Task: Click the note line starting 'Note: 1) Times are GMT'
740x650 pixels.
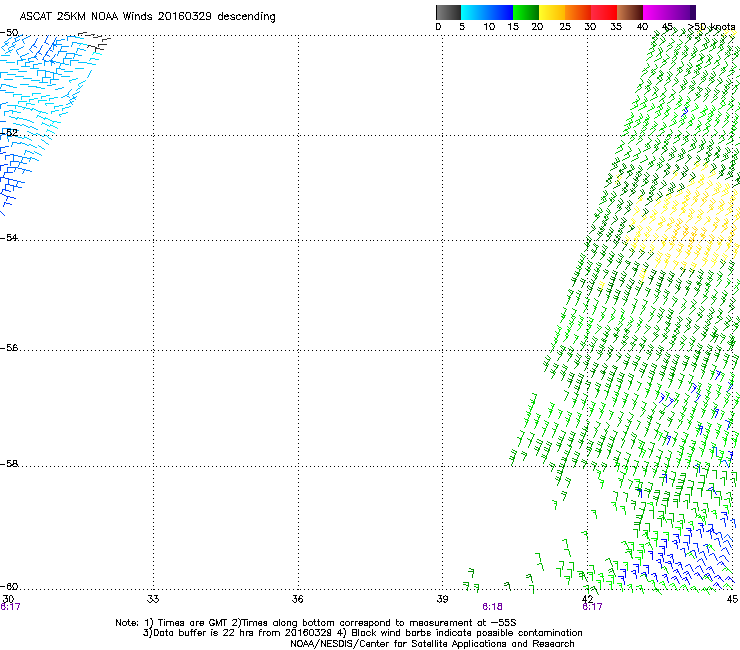Action: pyautogui.click(x=316, y=623)
